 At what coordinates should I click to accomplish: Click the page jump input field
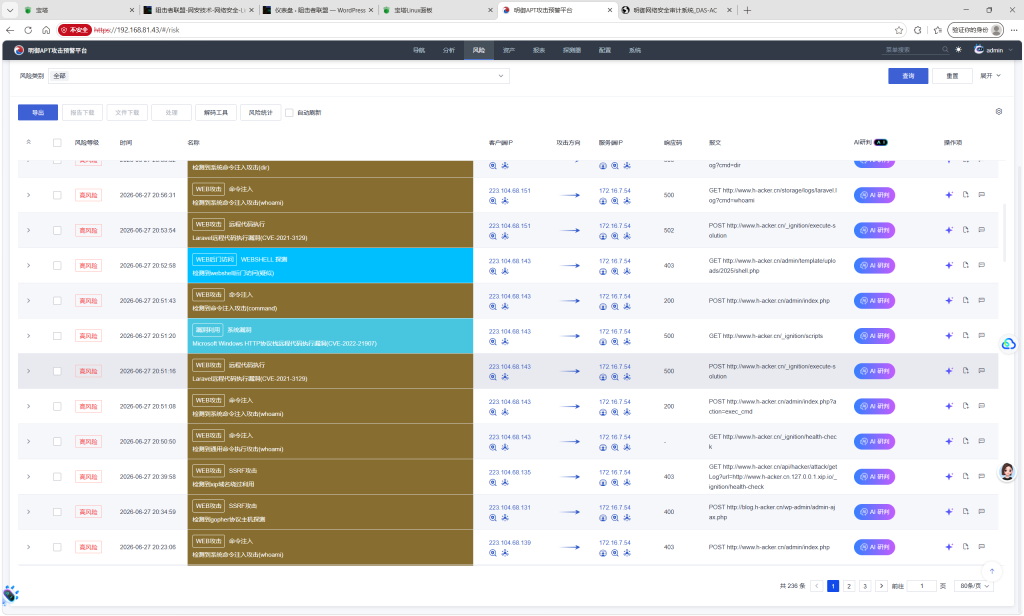pos(922,586)
